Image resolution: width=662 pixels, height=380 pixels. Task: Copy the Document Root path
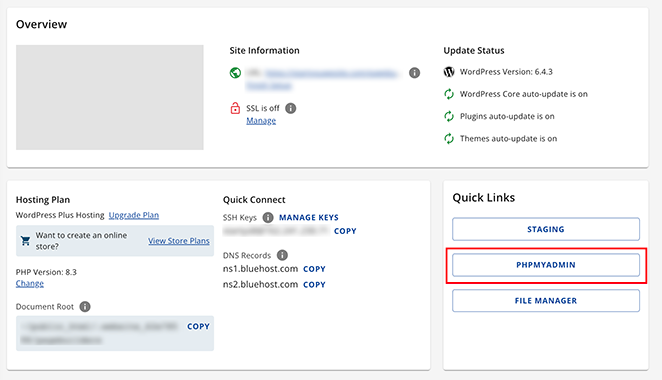point(198,326)
